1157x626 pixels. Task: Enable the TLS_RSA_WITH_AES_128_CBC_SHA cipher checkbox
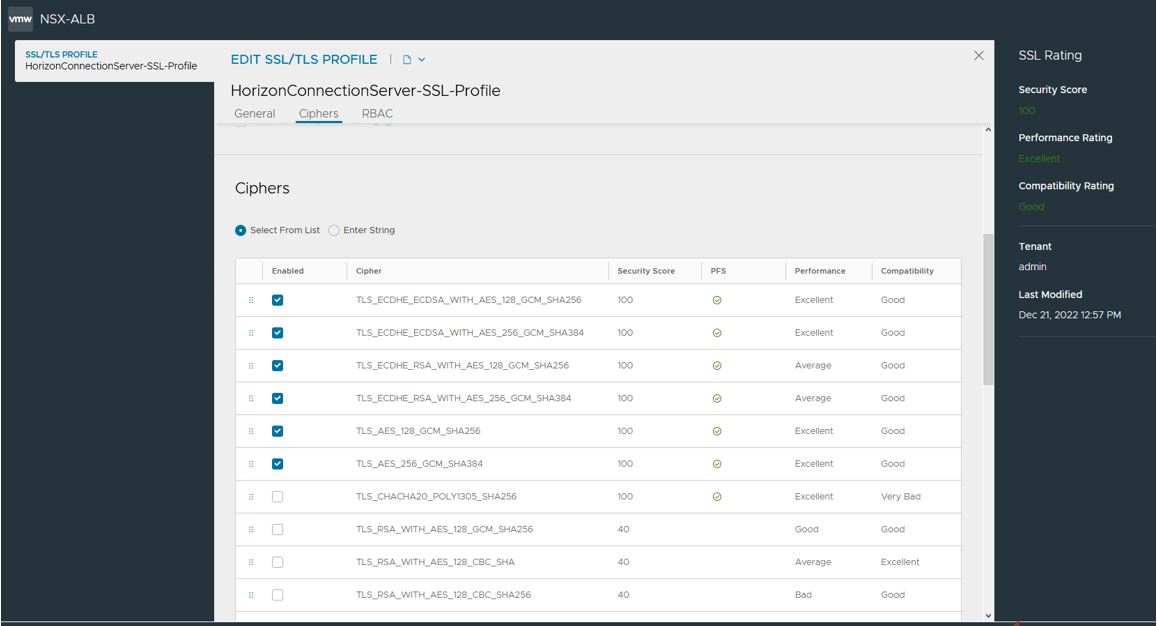click(277, 563)
